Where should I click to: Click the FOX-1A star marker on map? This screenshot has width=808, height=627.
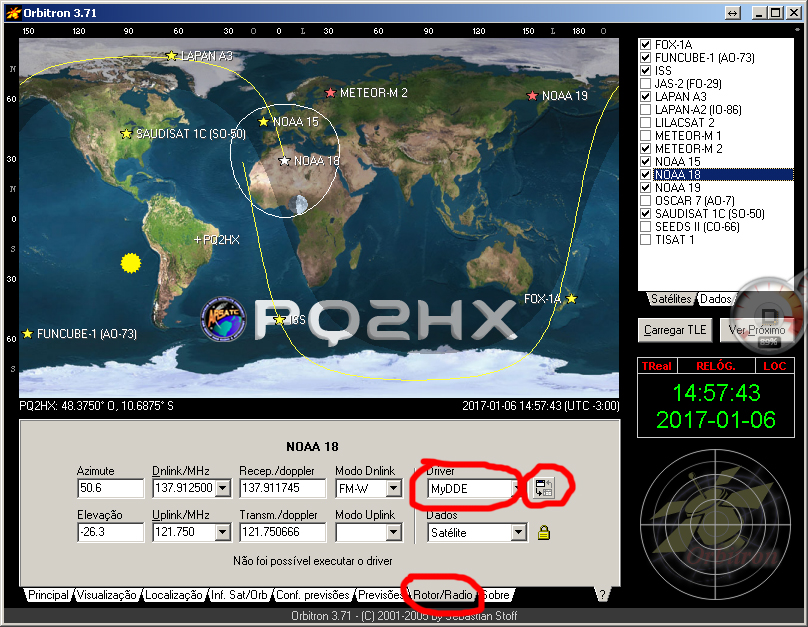point(572,298)
